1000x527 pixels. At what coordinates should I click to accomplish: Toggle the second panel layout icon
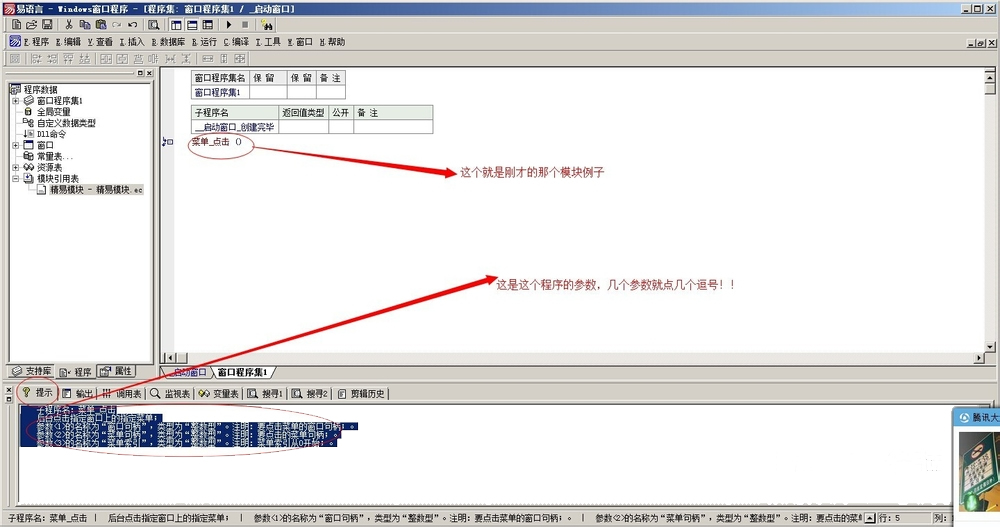tap(192, 25)
